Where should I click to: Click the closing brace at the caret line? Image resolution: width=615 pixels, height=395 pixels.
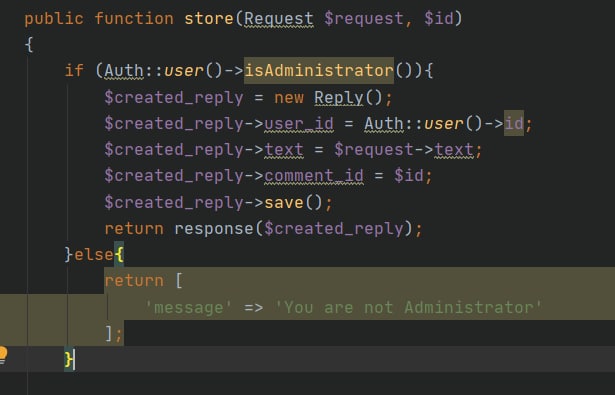pos(69,359)
